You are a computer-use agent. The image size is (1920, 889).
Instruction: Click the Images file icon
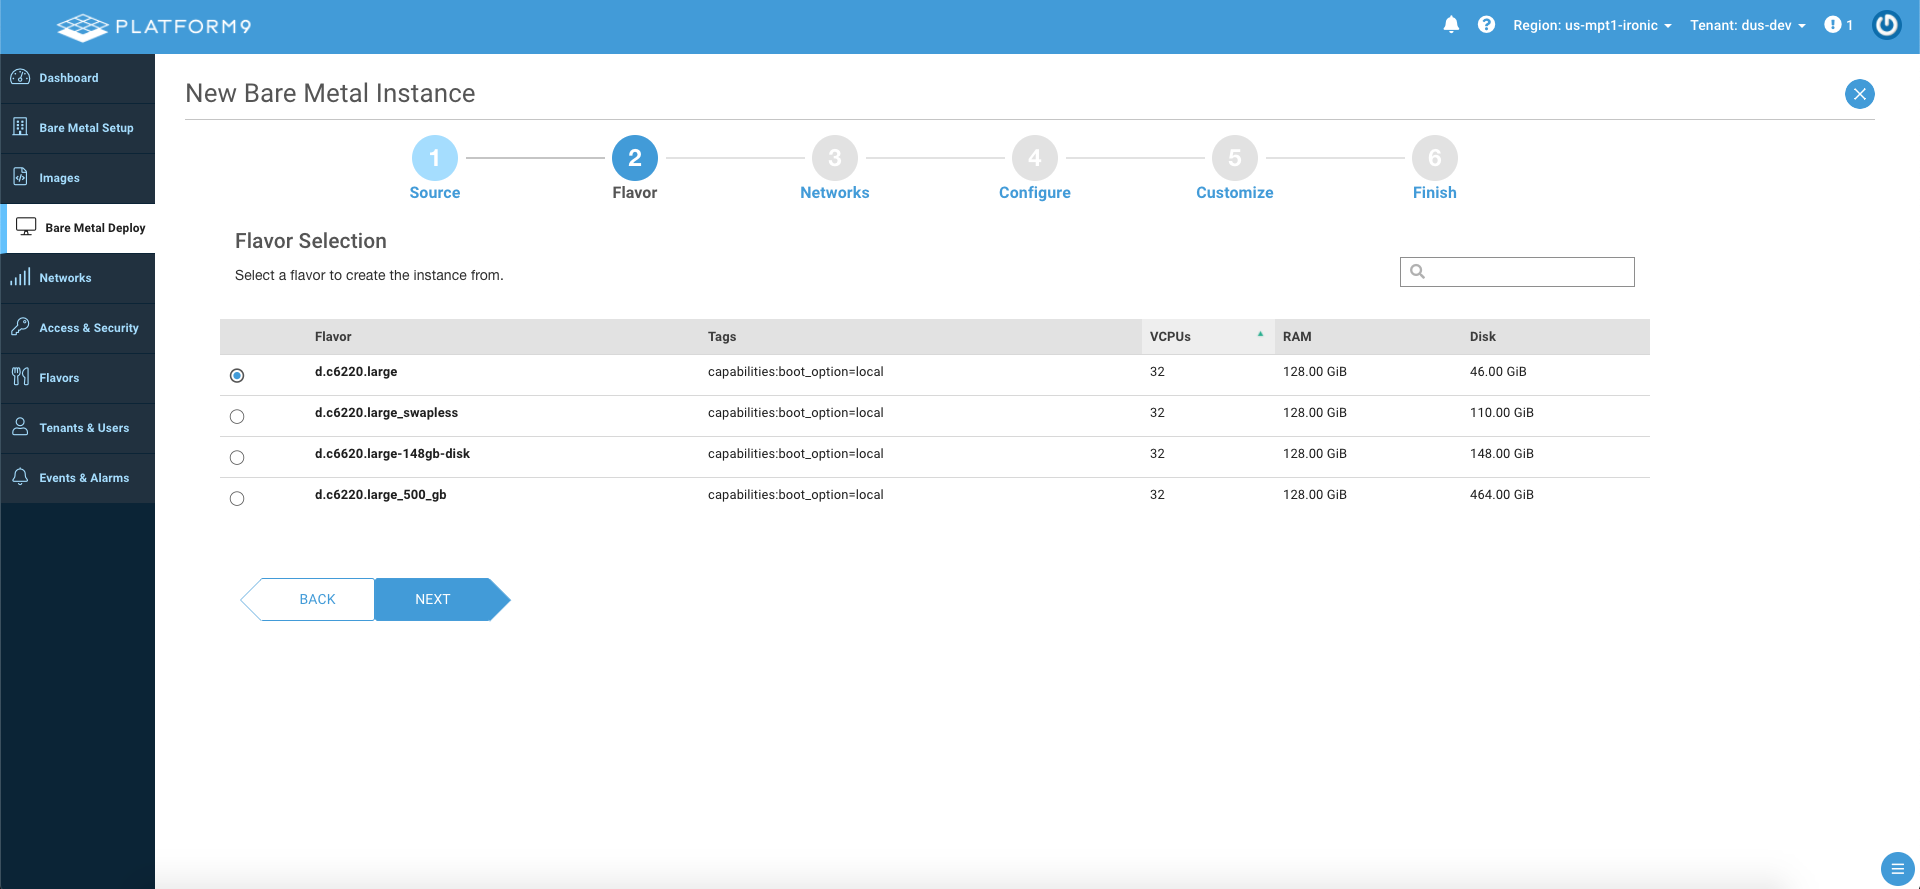coord(20,177)
